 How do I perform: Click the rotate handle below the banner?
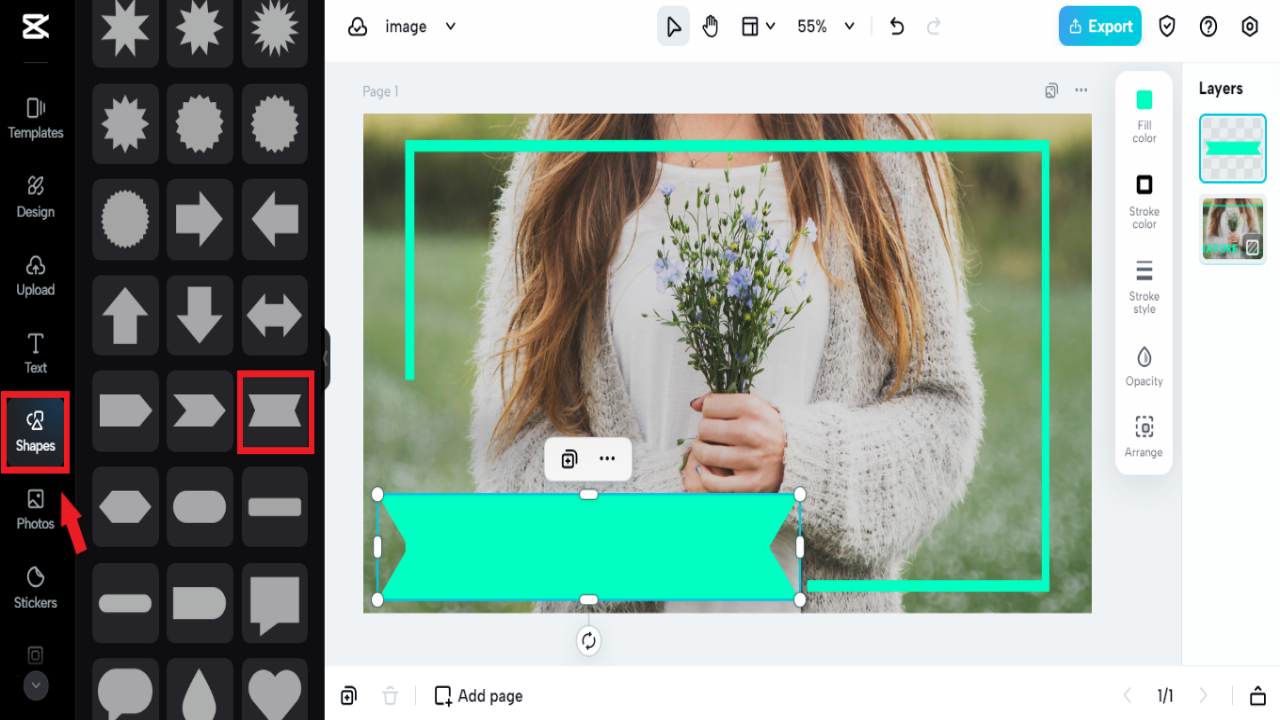[x=588, y=641]
